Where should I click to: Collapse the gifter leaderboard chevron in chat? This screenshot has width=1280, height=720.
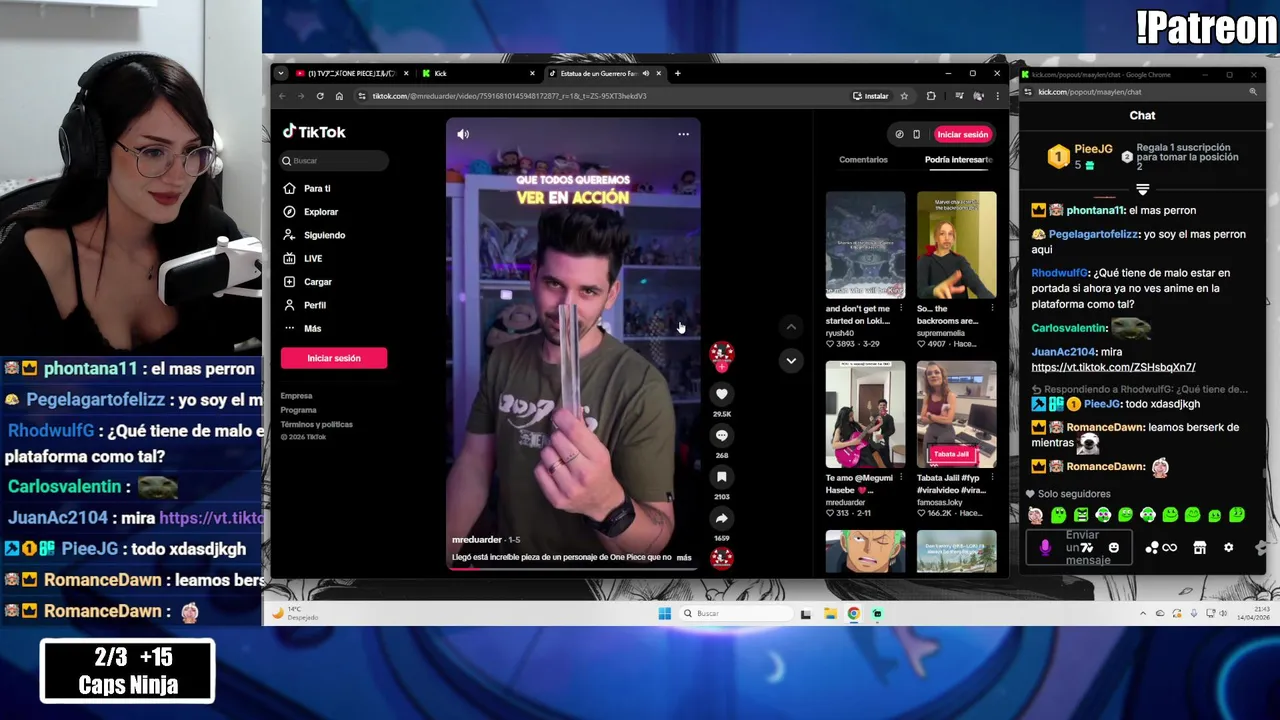point(1142,189)
